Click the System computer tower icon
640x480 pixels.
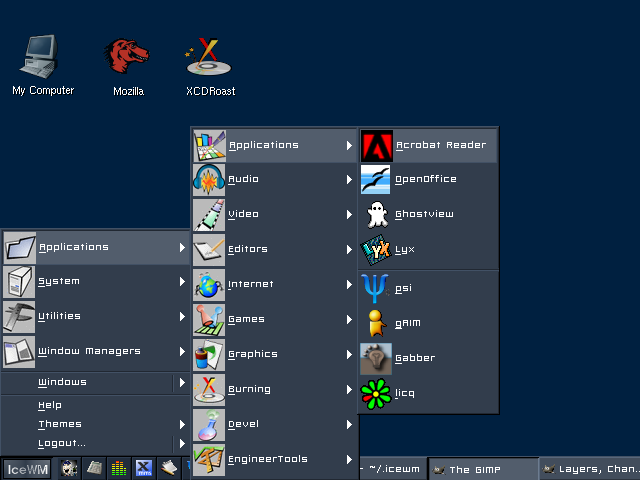pos(19,282)
